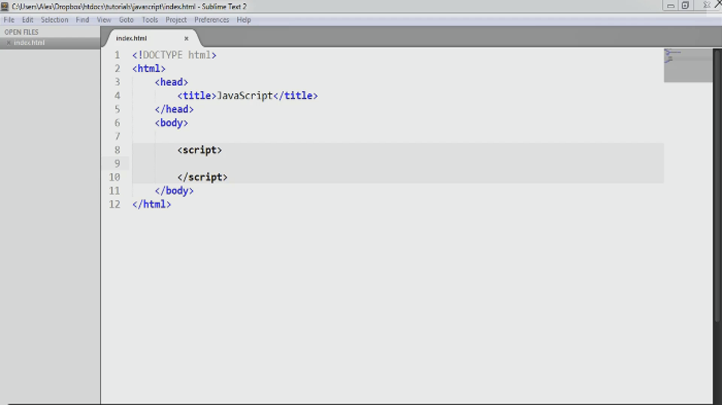Close index.html in Open Files sidebar

coord(8,43)
